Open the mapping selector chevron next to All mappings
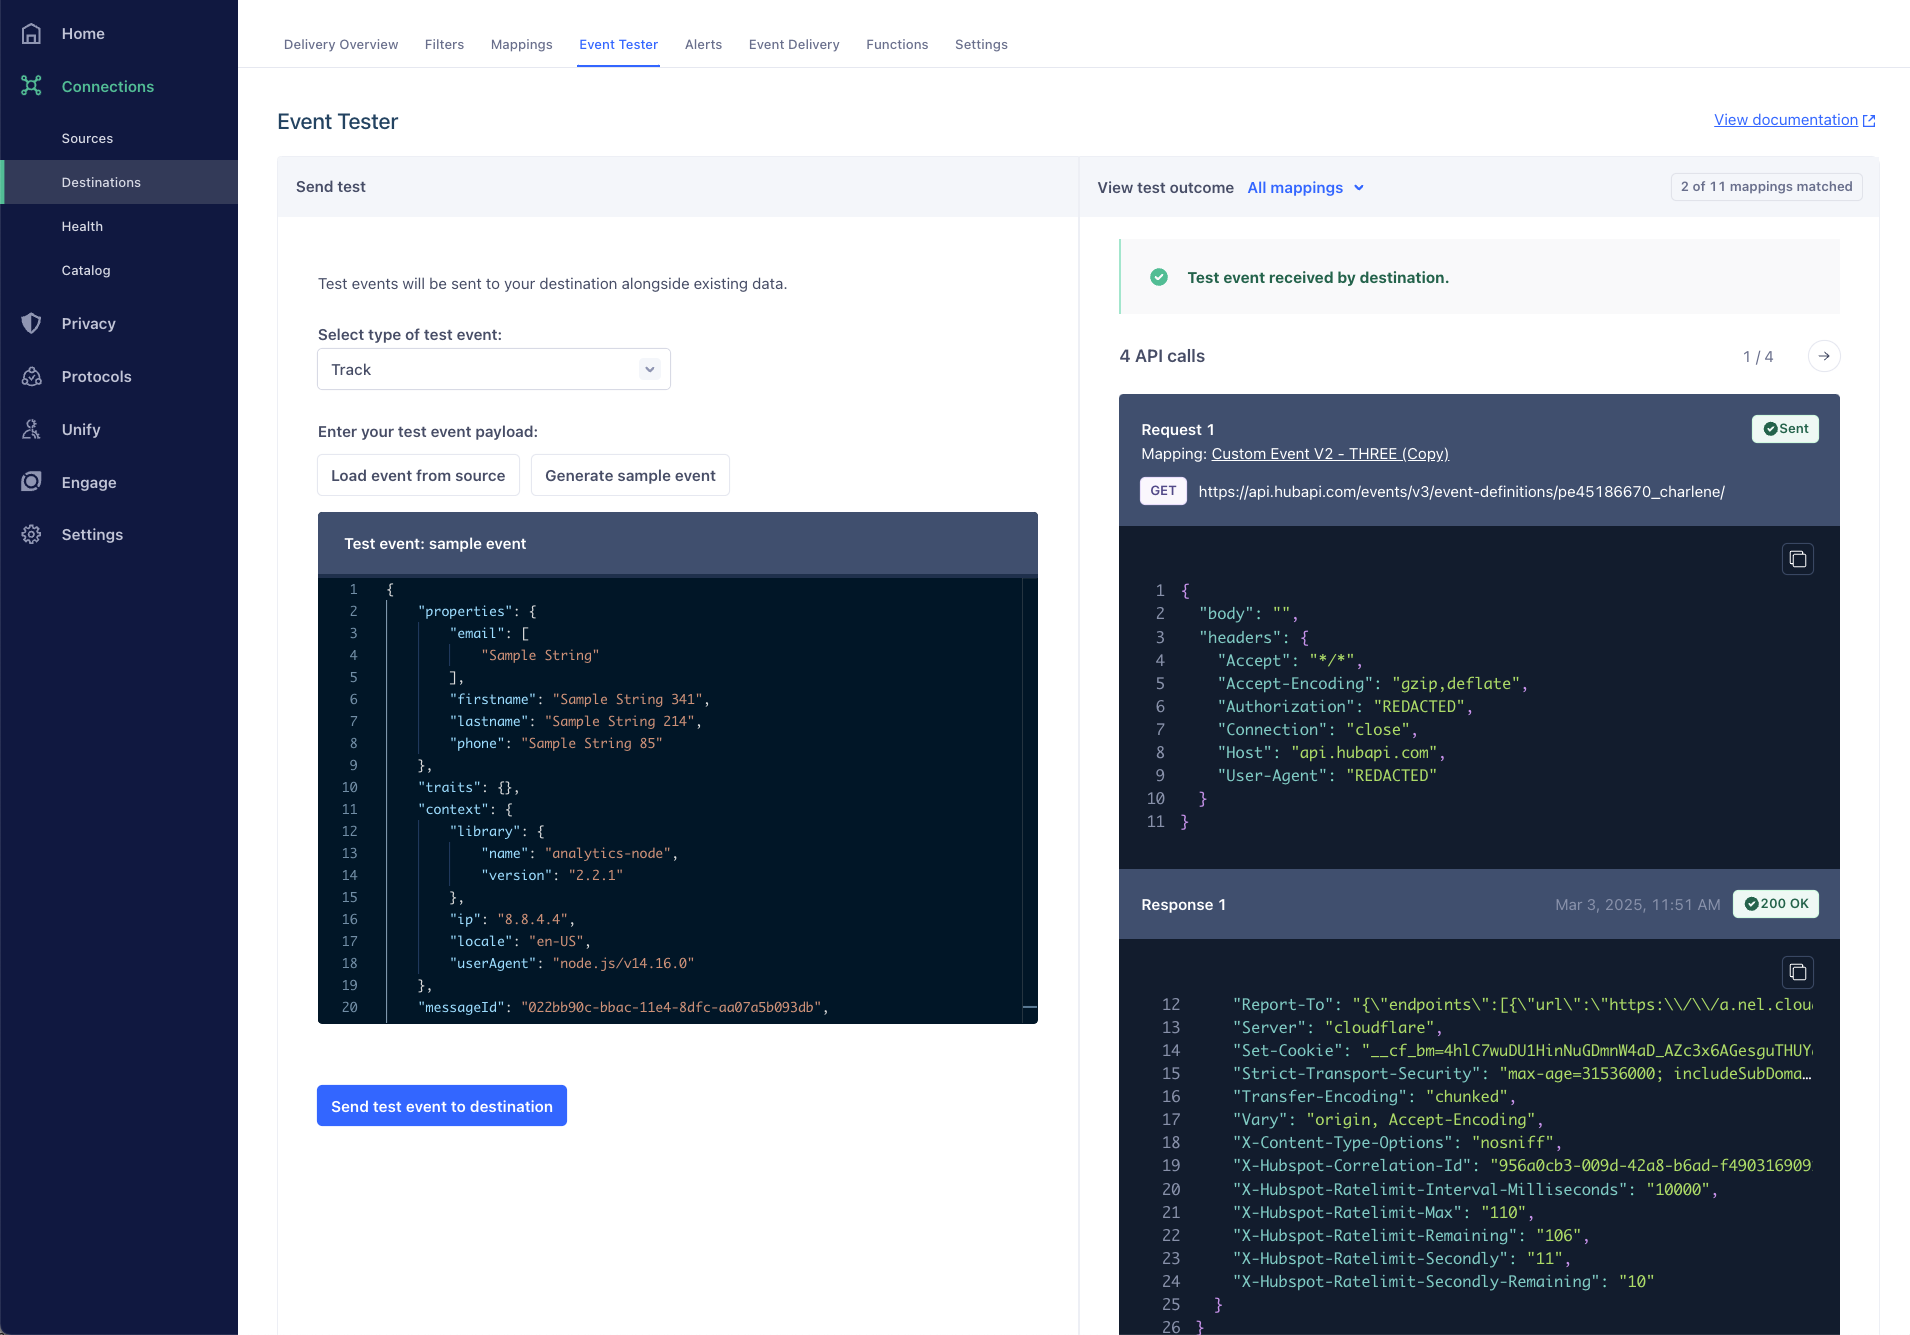Image resolution: width=1910 pixels, height=1335 pixels. click(1358, 187)
